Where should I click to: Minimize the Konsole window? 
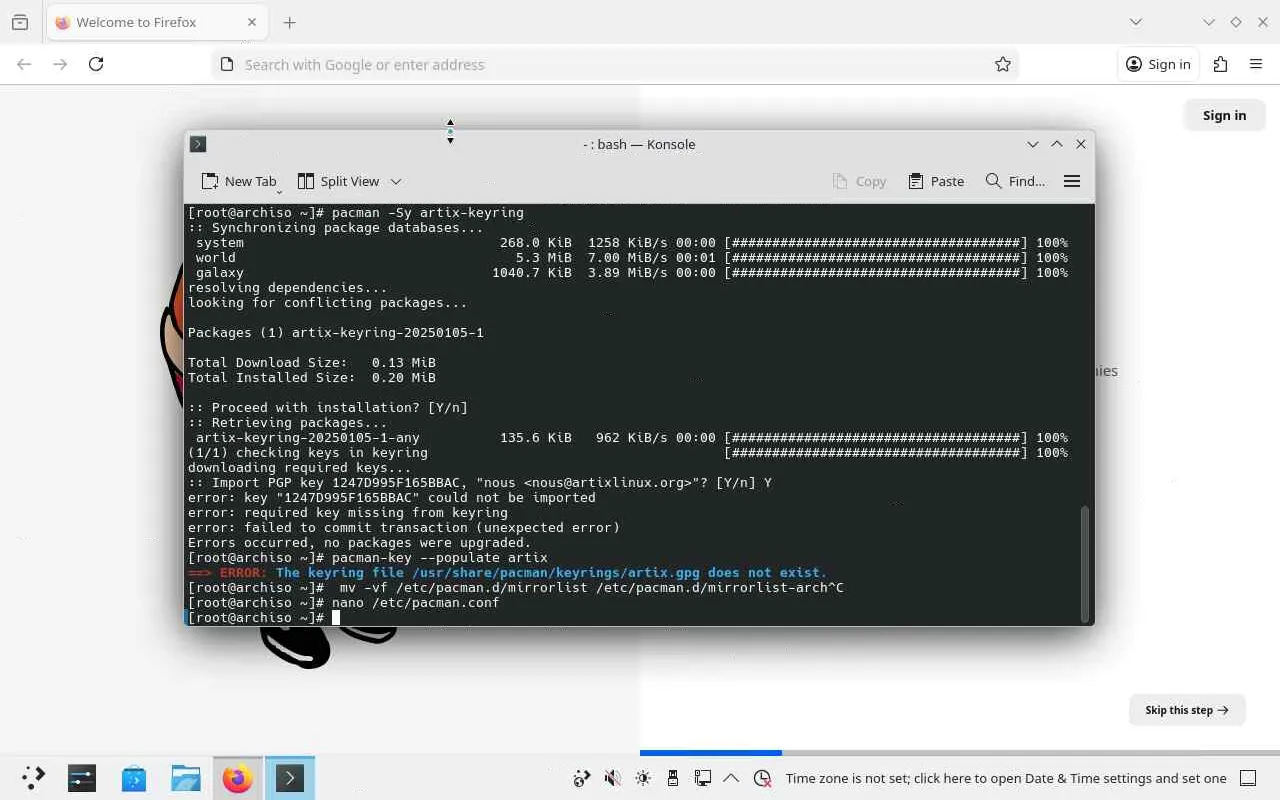[1033, 144]
